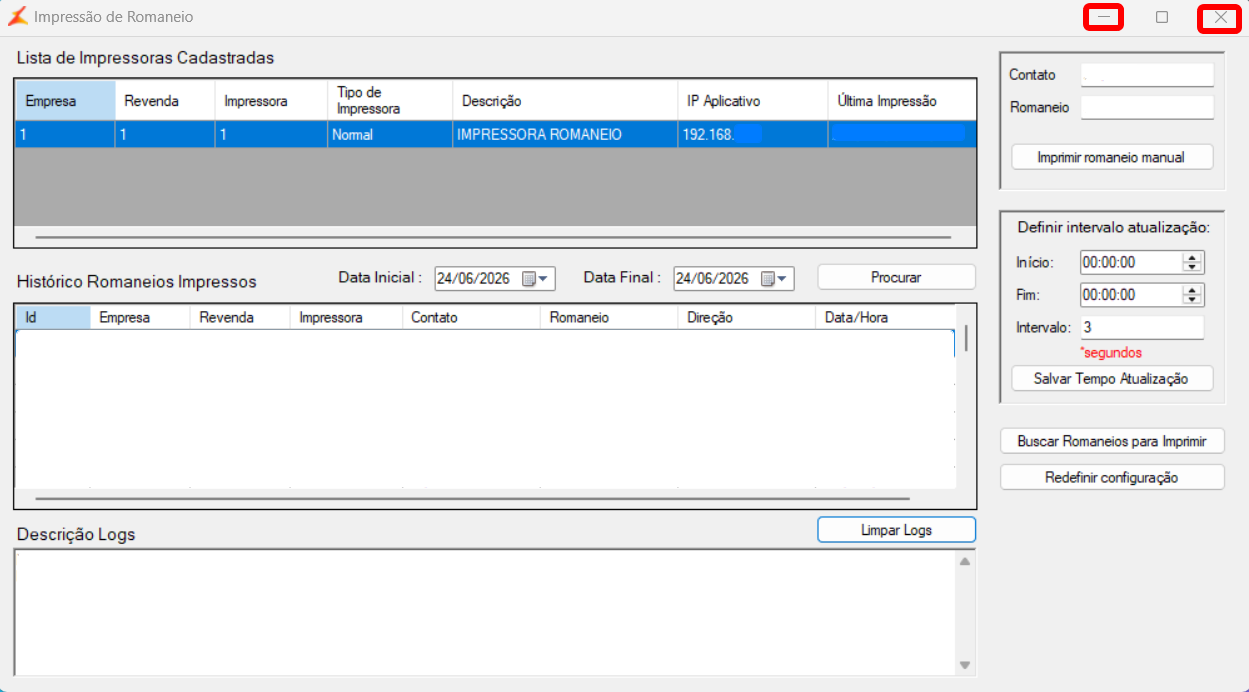Click Salvar Tempo Atualização button

[x=1111, y=379]
